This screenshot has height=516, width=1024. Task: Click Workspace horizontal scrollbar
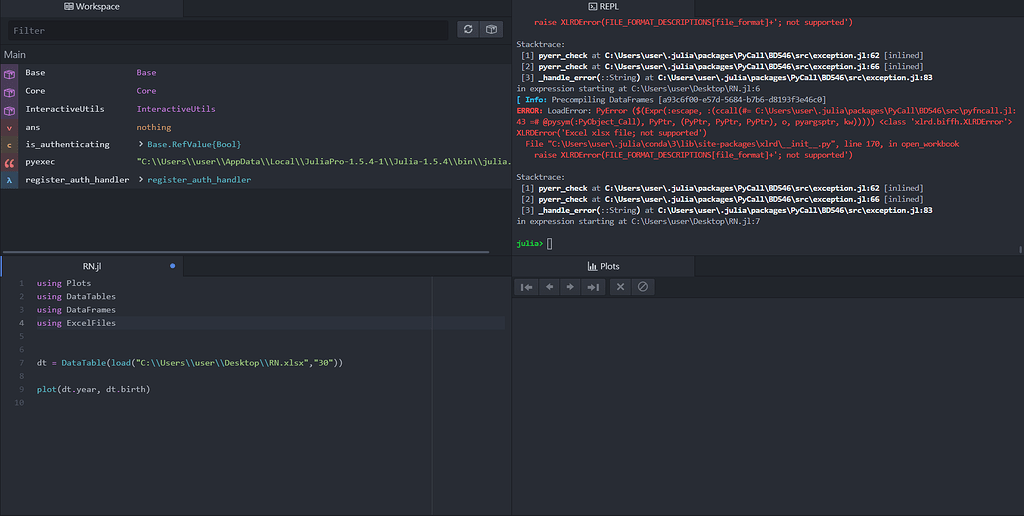pos(246,251)
